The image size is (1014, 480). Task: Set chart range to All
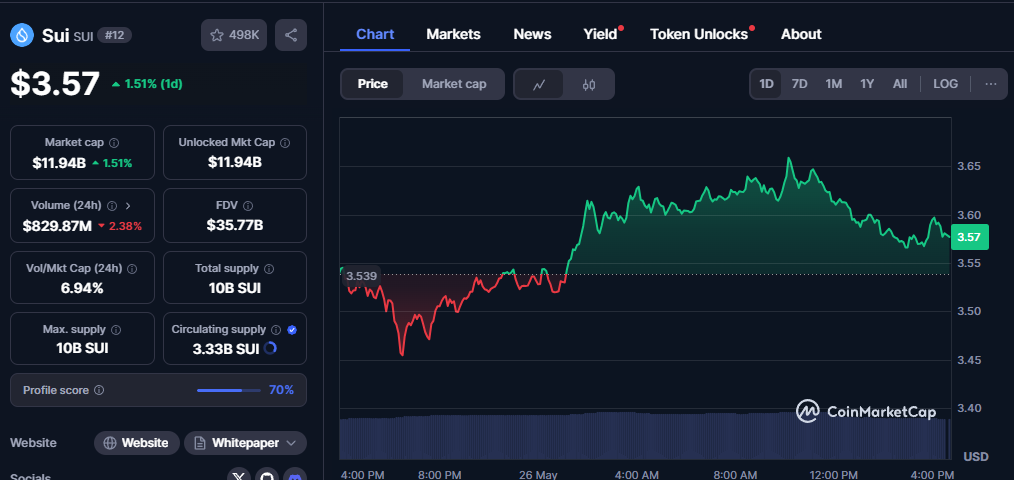pyautogui.click(x=900, y=84)
